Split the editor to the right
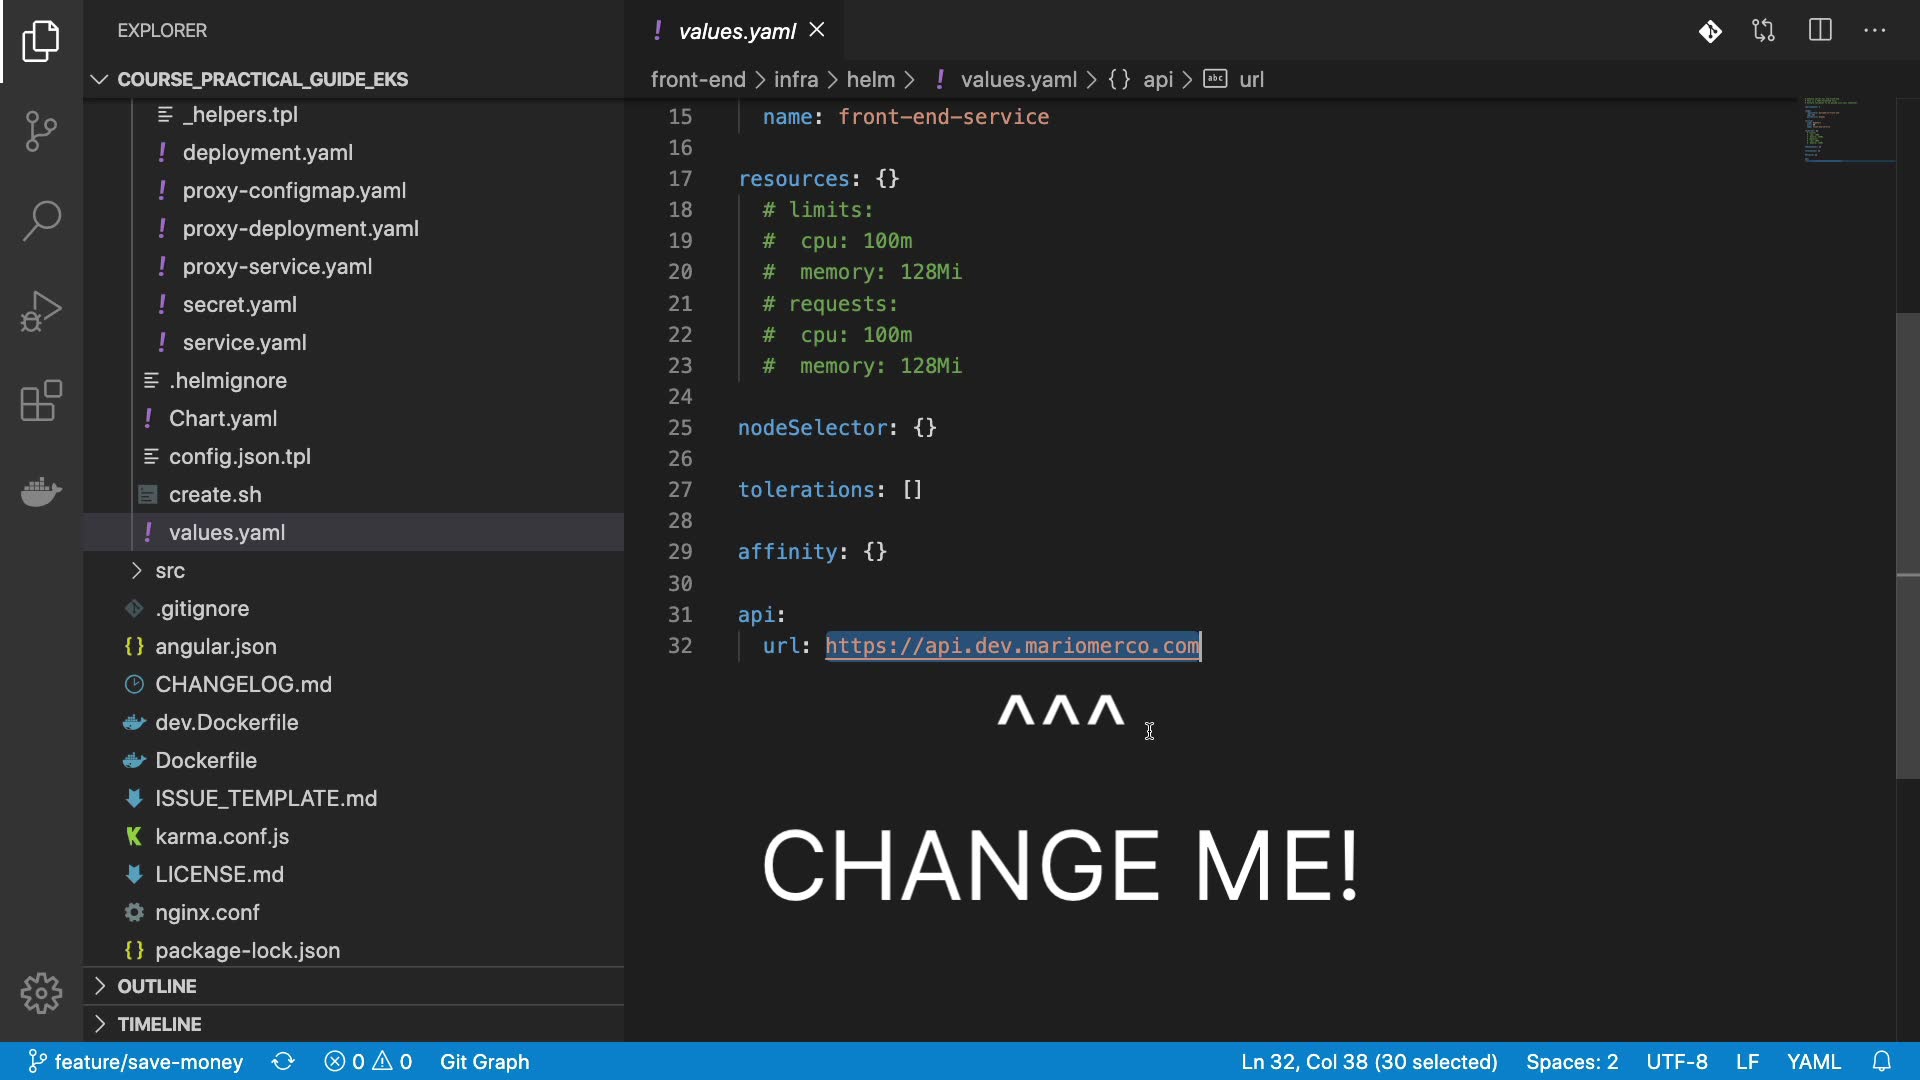 click(x=1820, y=31)
